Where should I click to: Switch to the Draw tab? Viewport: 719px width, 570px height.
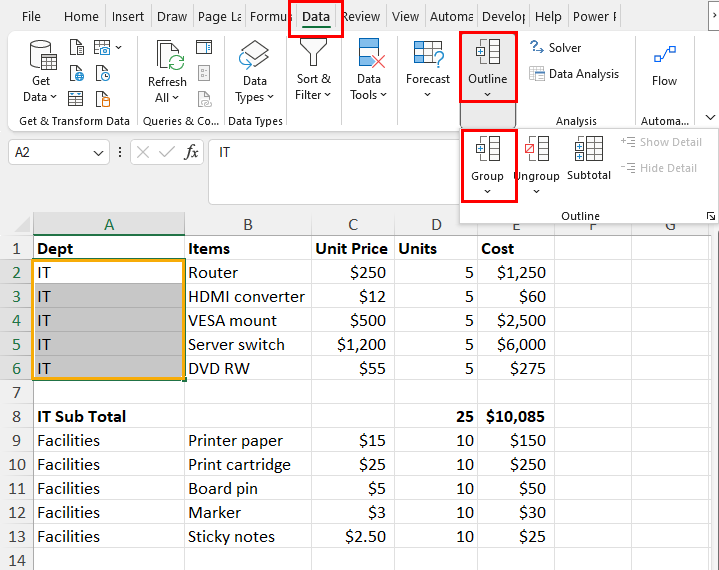click(172, 17)
